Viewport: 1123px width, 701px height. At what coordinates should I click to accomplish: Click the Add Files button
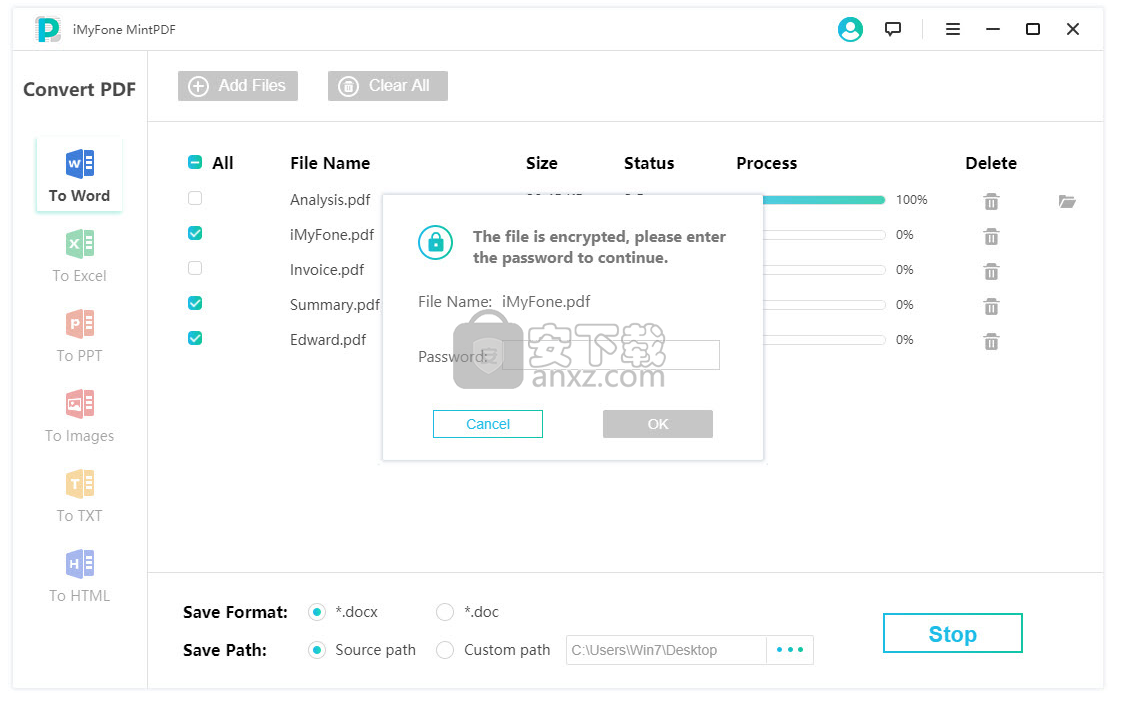[x=238, y=86]
